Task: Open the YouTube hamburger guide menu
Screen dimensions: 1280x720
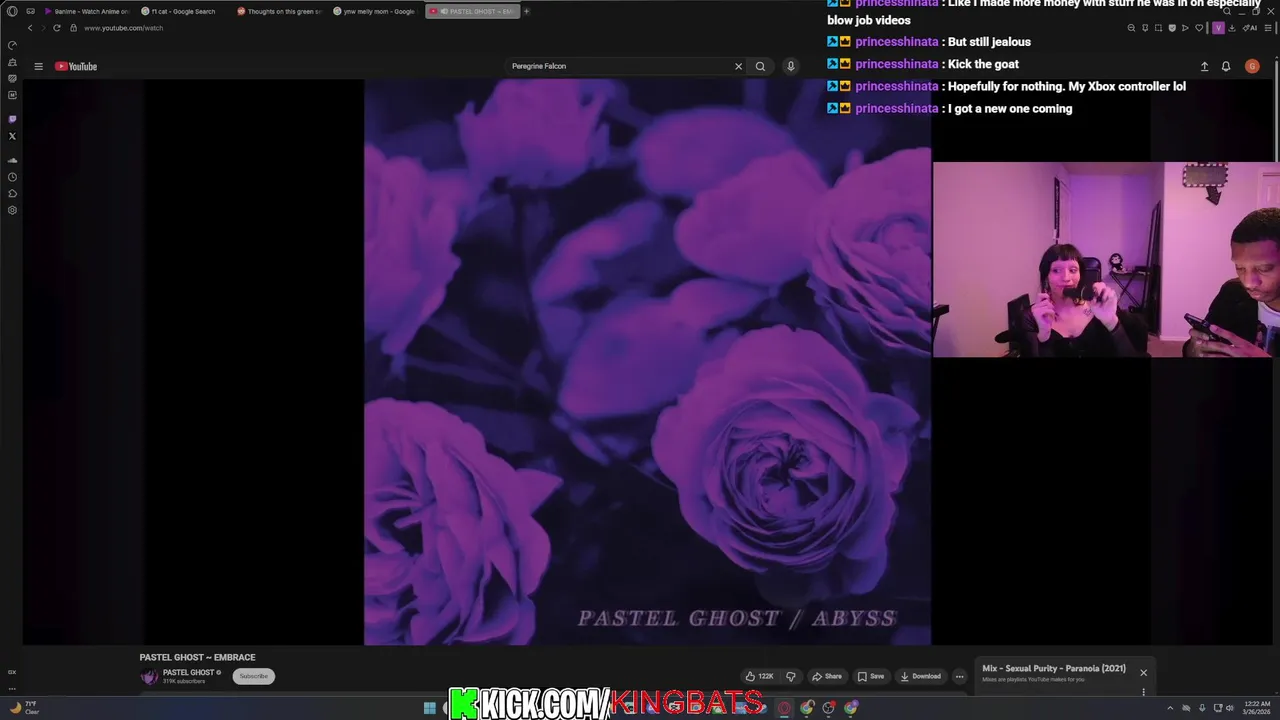Action: (38, 66)
